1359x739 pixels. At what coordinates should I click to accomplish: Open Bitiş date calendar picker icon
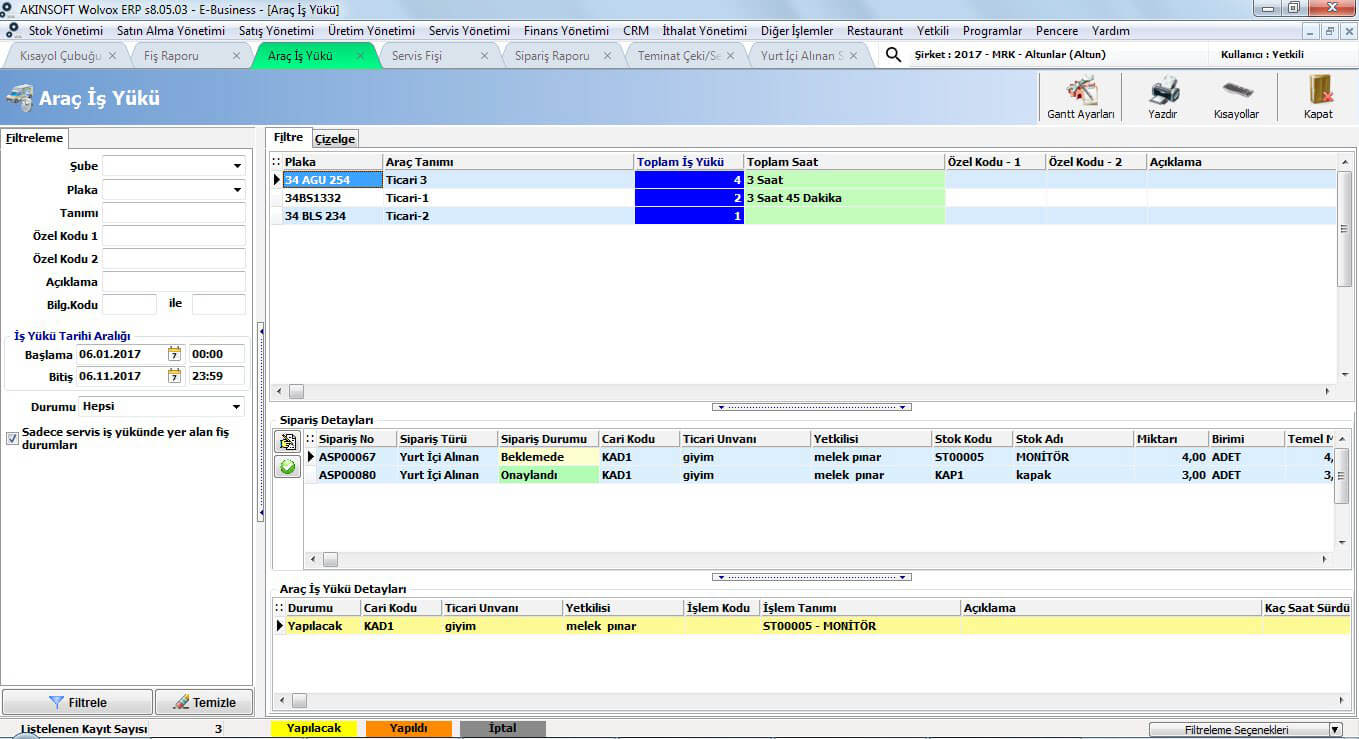[175, 376]
